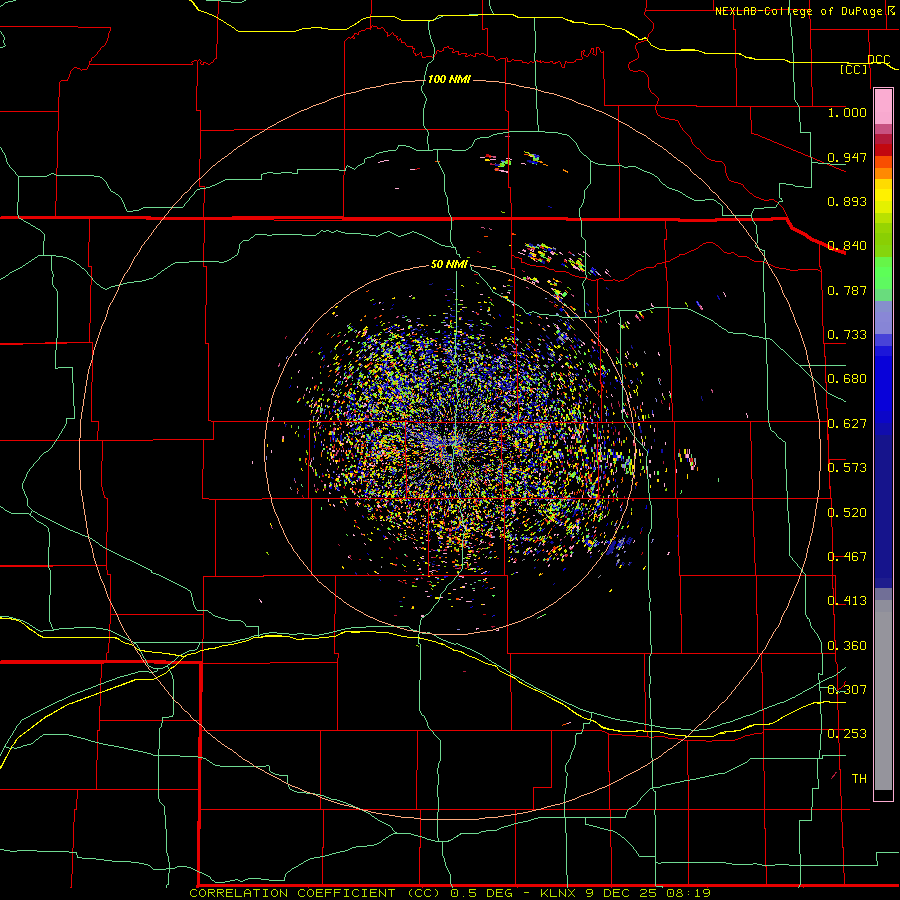Click the KLNX station identifier in caption
Viewport: 900px width, 900px height.
[558, 893]
